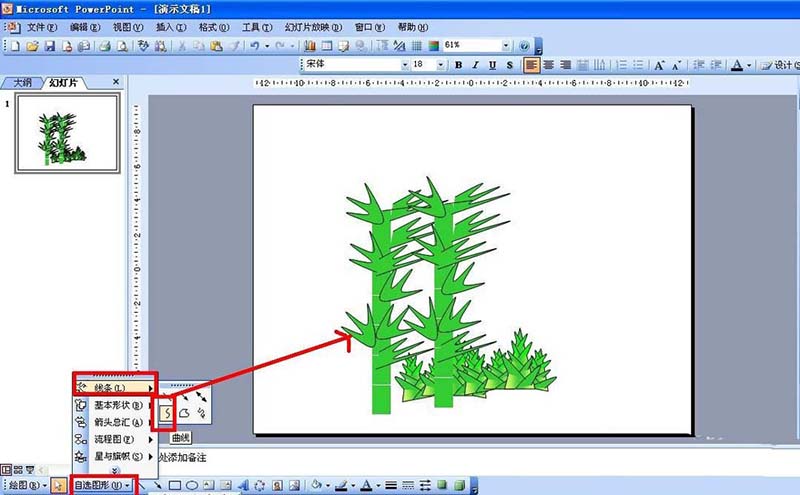The width and height of the screenshot is (800, 495).
Task: Click the Print icon in standard toolbar
Action: click(105, 46)
